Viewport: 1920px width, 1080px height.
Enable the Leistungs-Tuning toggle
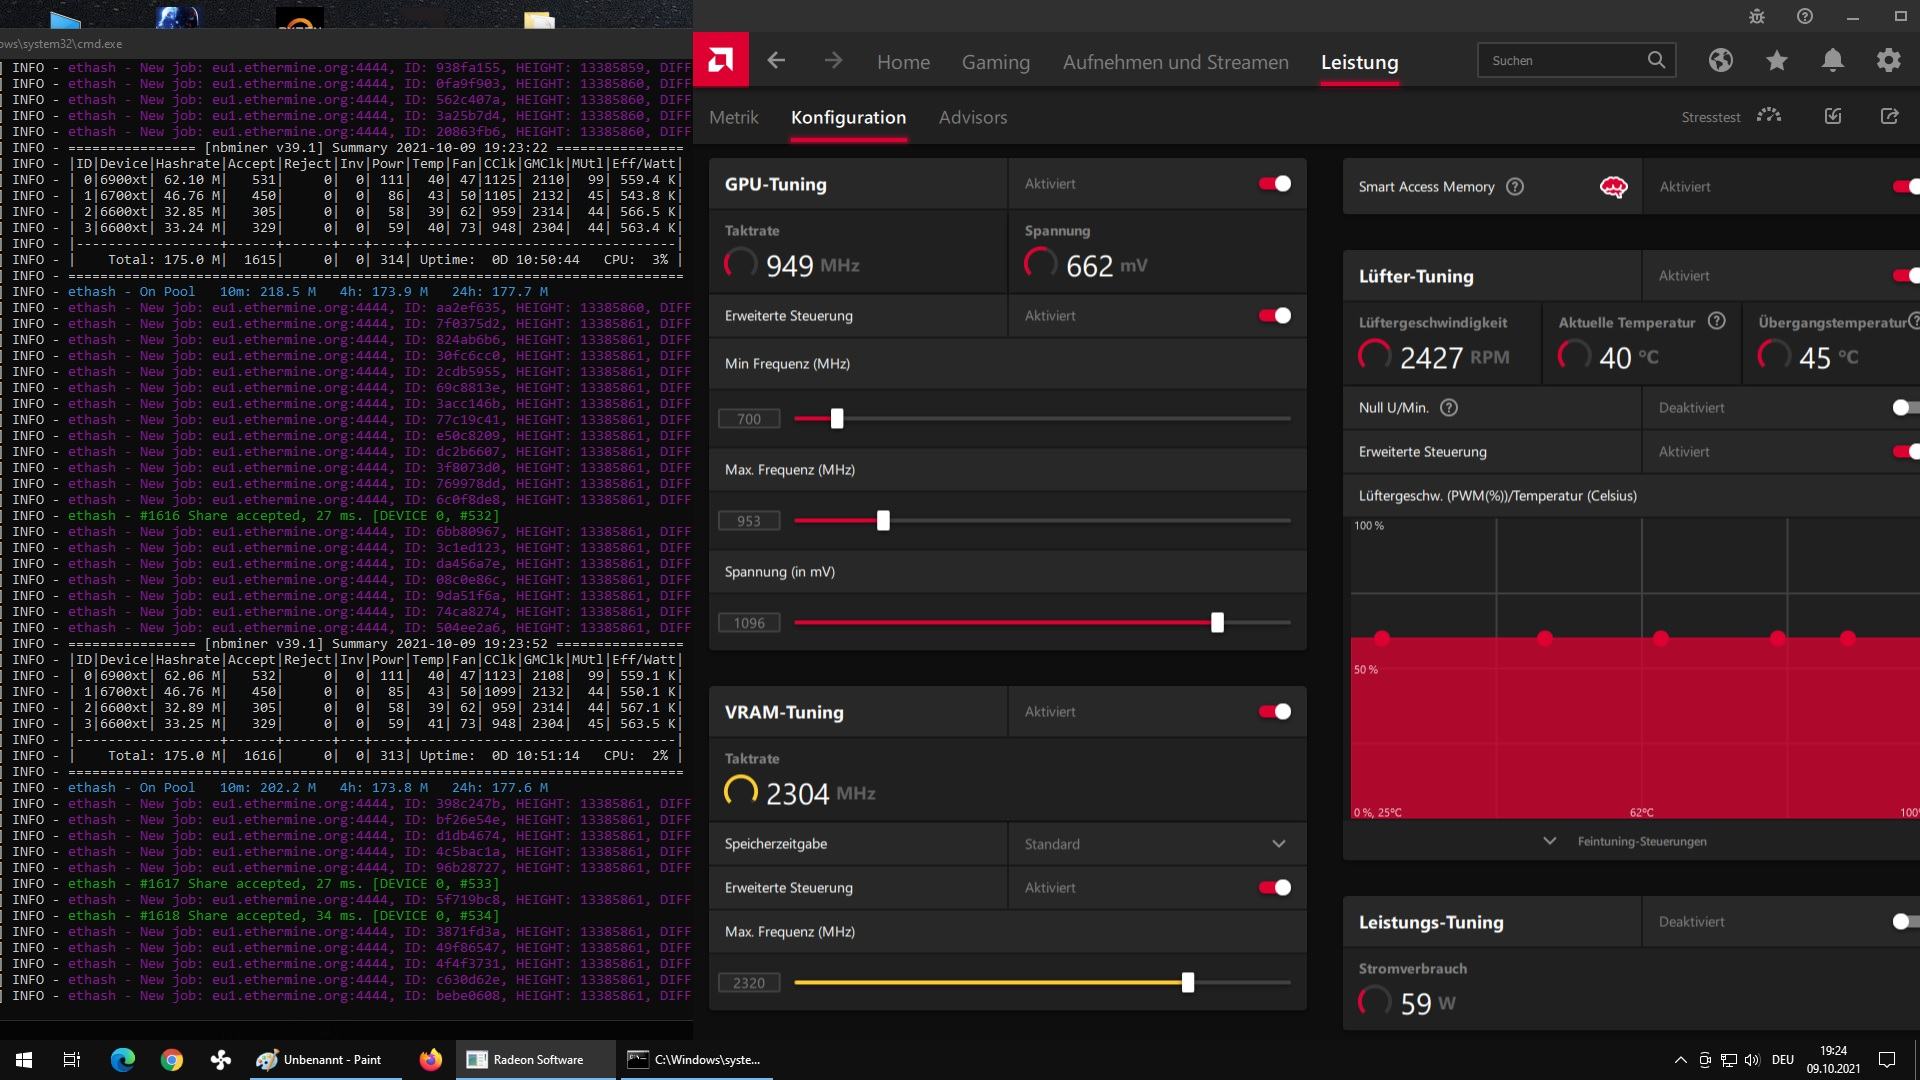[1906, 922]
